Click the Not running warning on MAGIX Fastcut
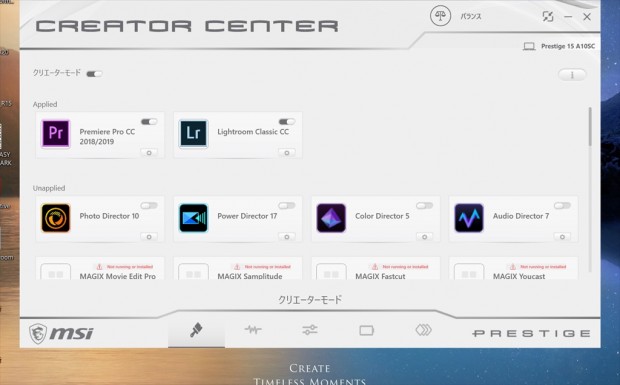 point(401,267)
